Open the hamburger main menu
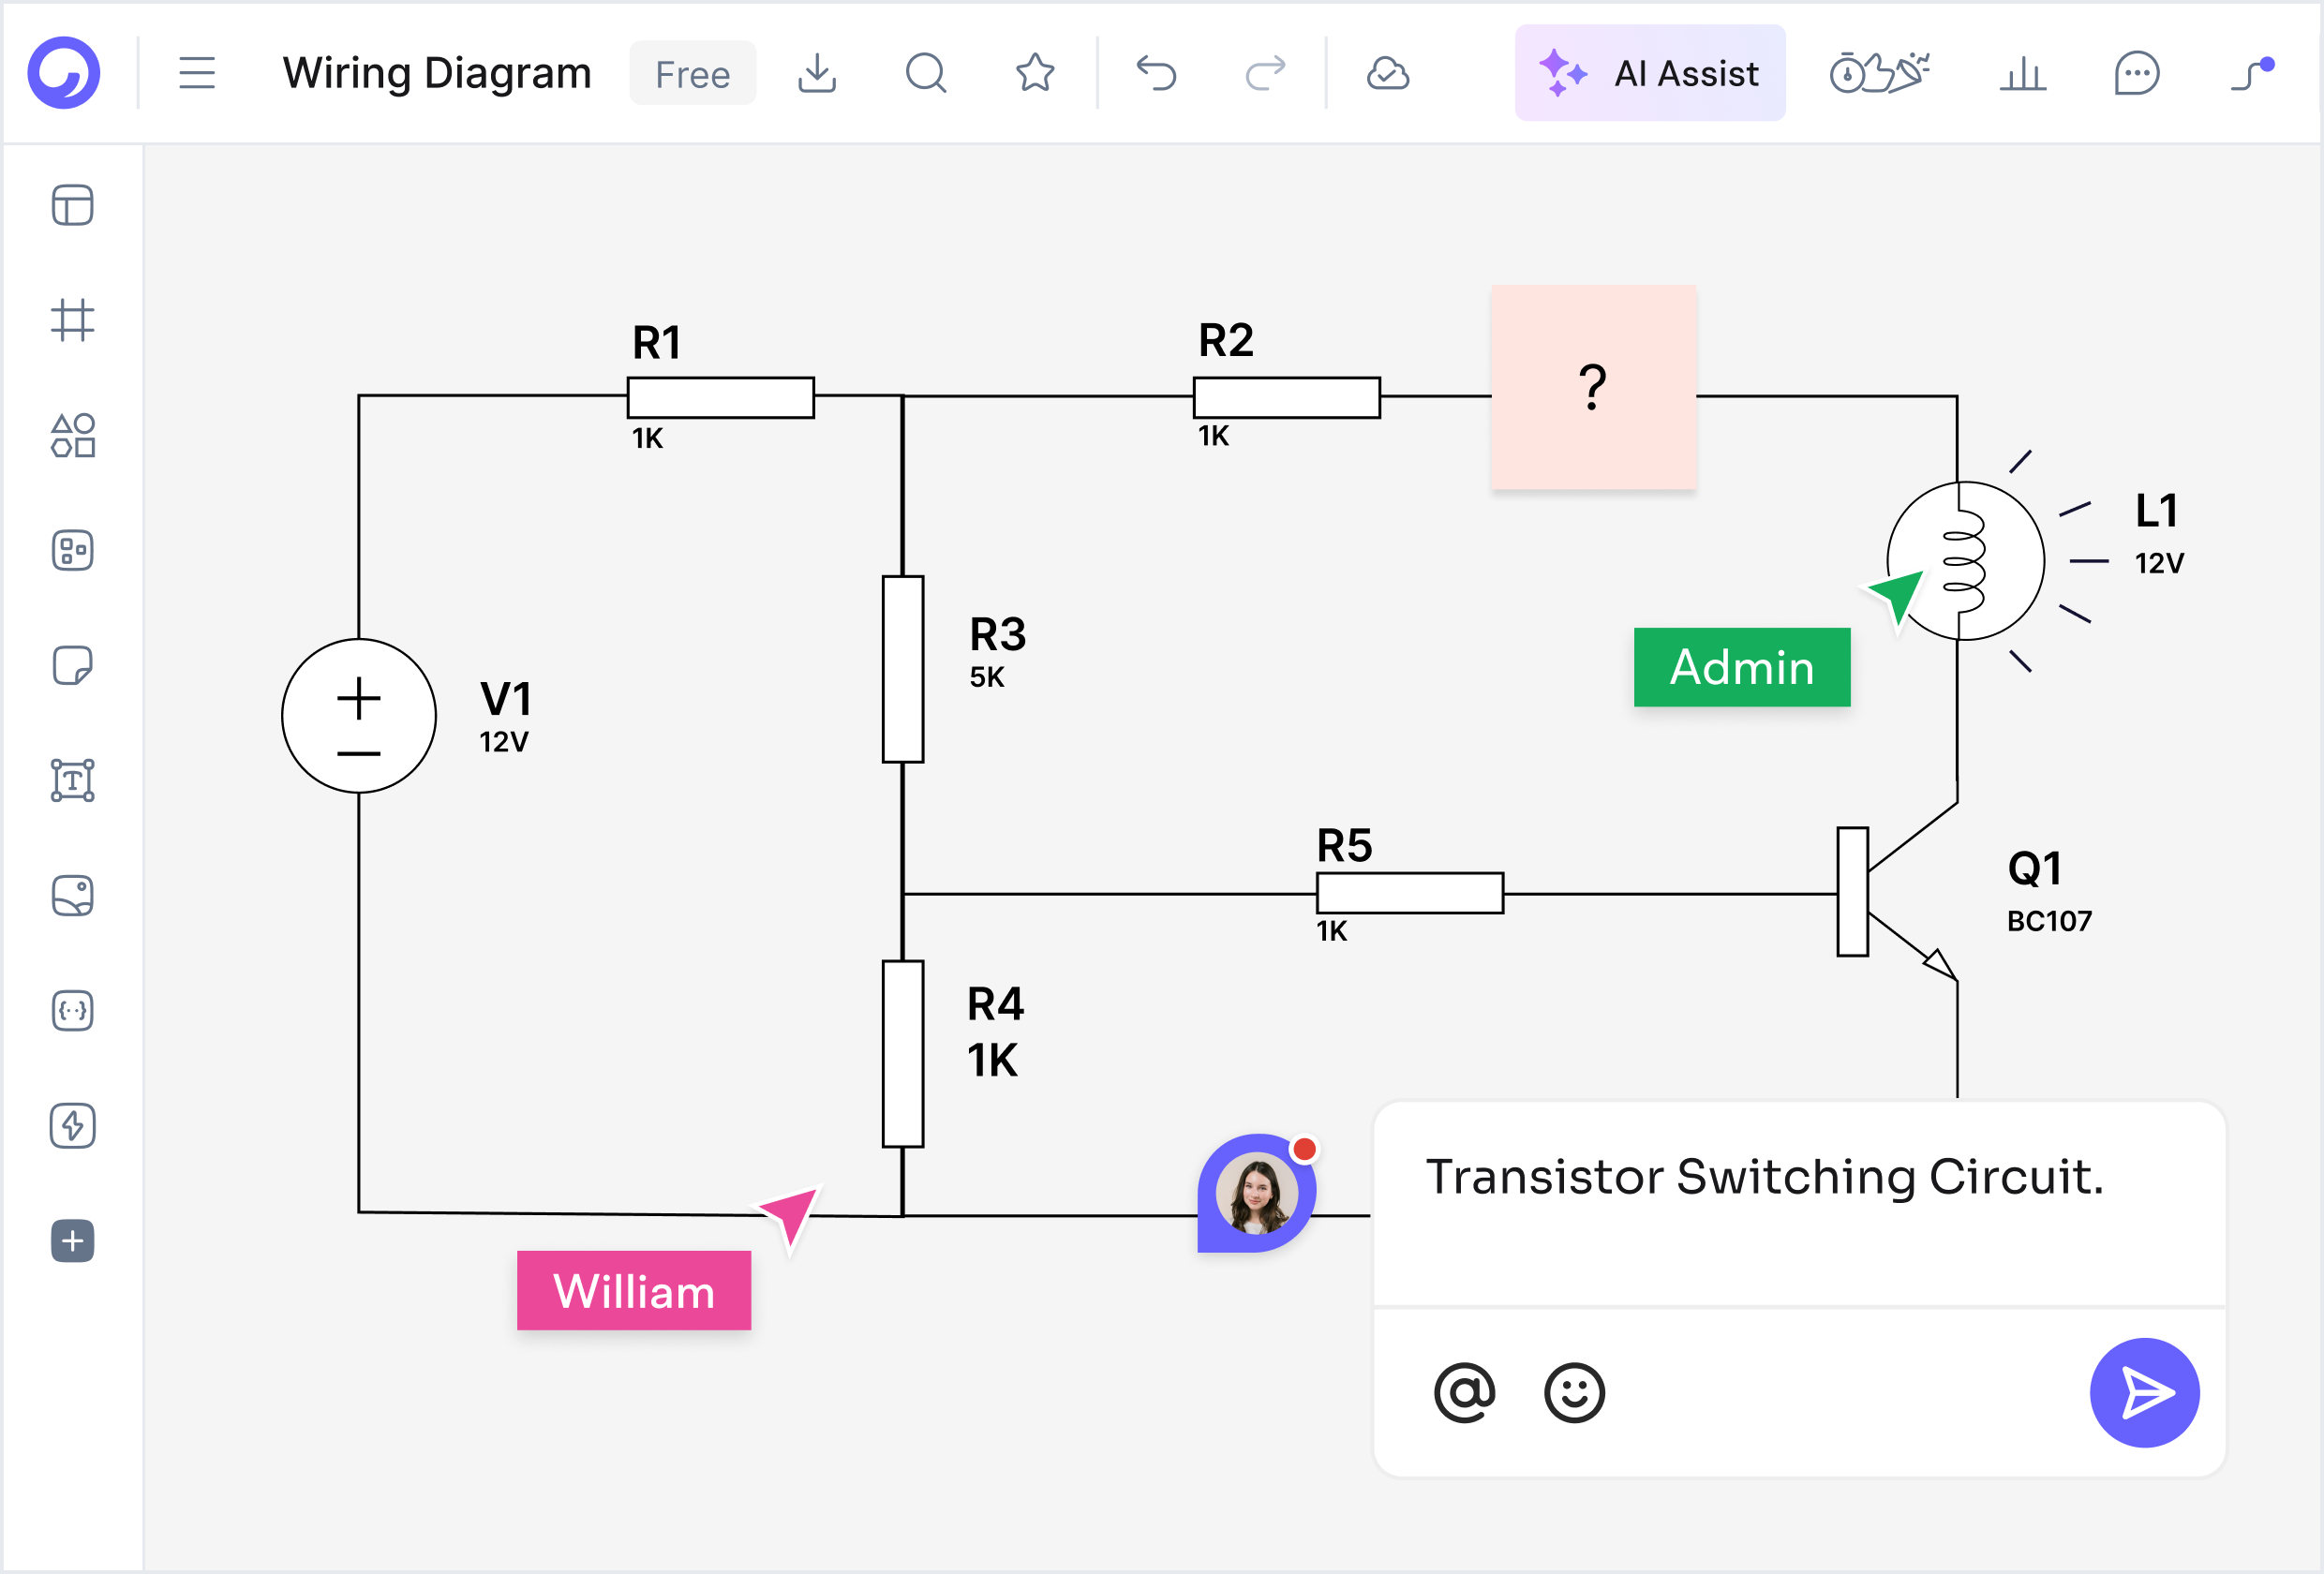2324x1574 pixels. (x=197, y=73)
